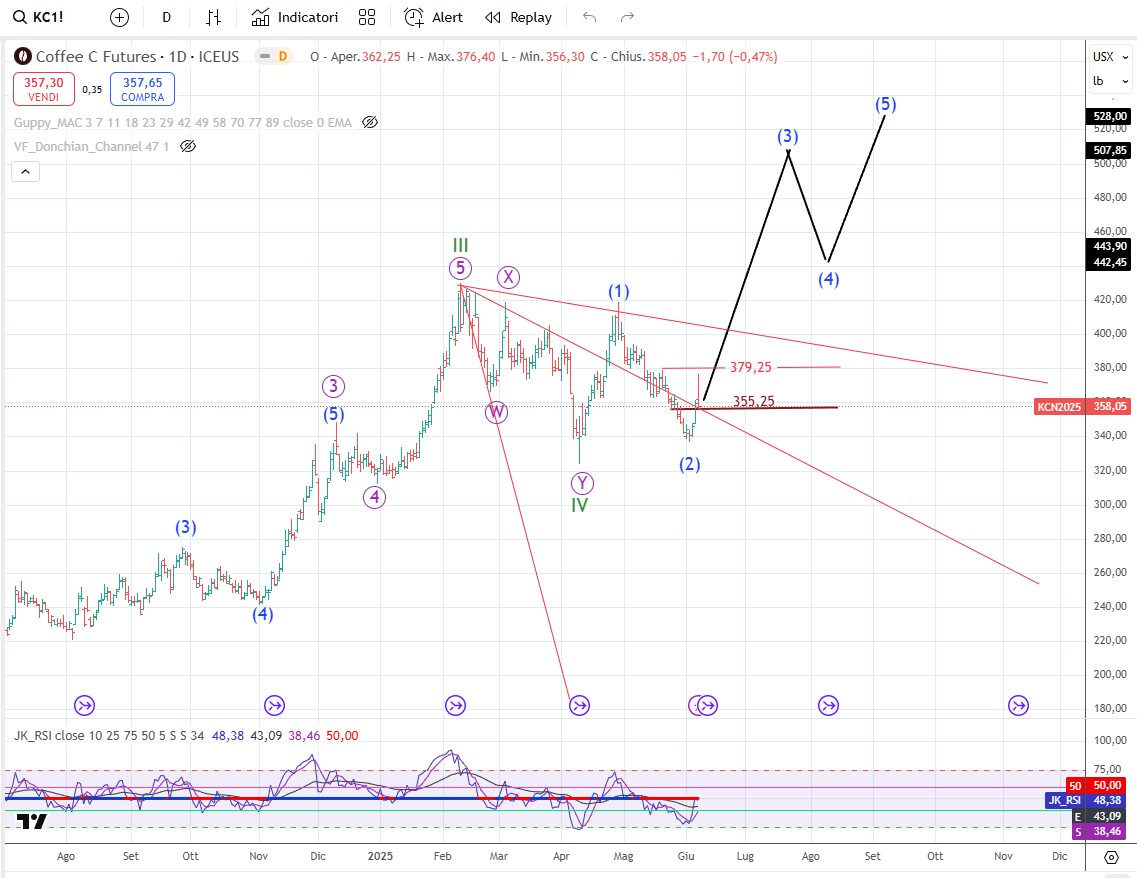Collapse the indicator legend chevron
Image resolution: width=1137 pixels, height=878 pixels.
26,172
